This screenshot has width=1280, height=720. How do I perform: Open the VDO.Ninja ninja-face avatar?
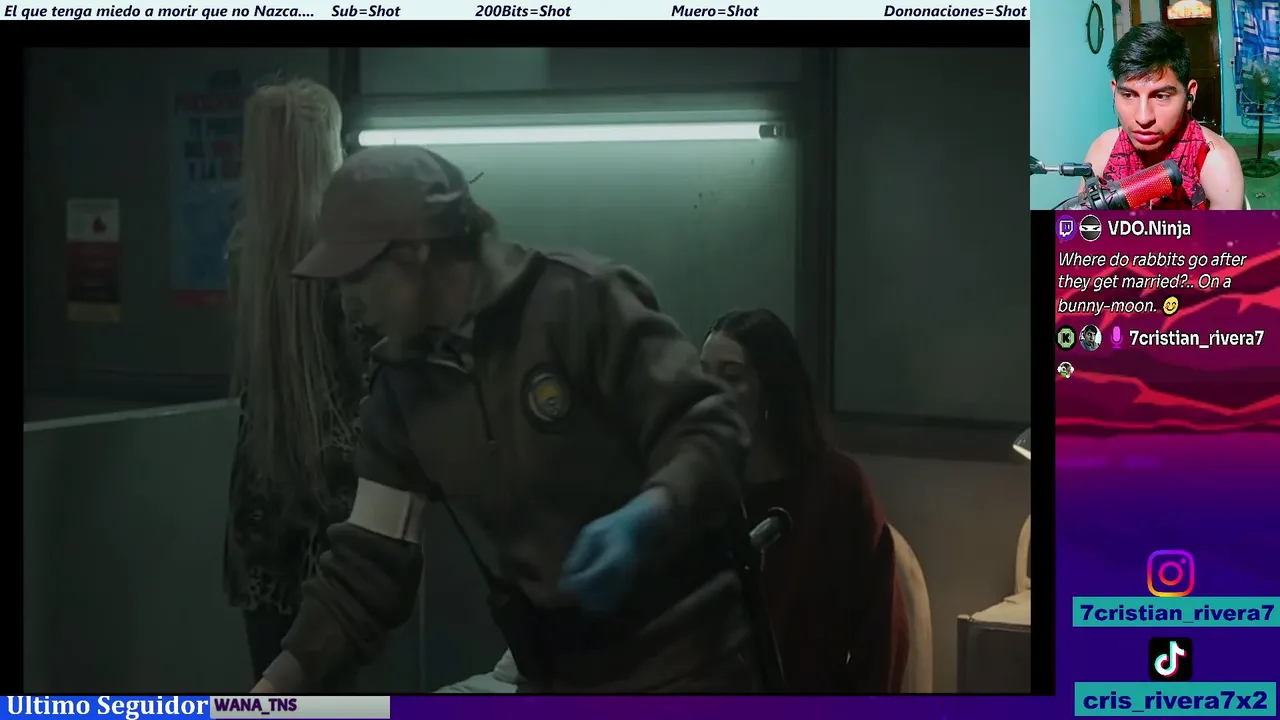click(1090, 229)
